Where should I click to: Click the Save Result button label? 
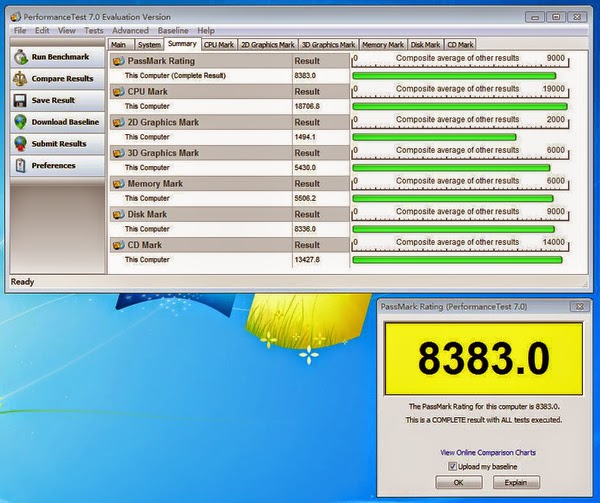53,100
